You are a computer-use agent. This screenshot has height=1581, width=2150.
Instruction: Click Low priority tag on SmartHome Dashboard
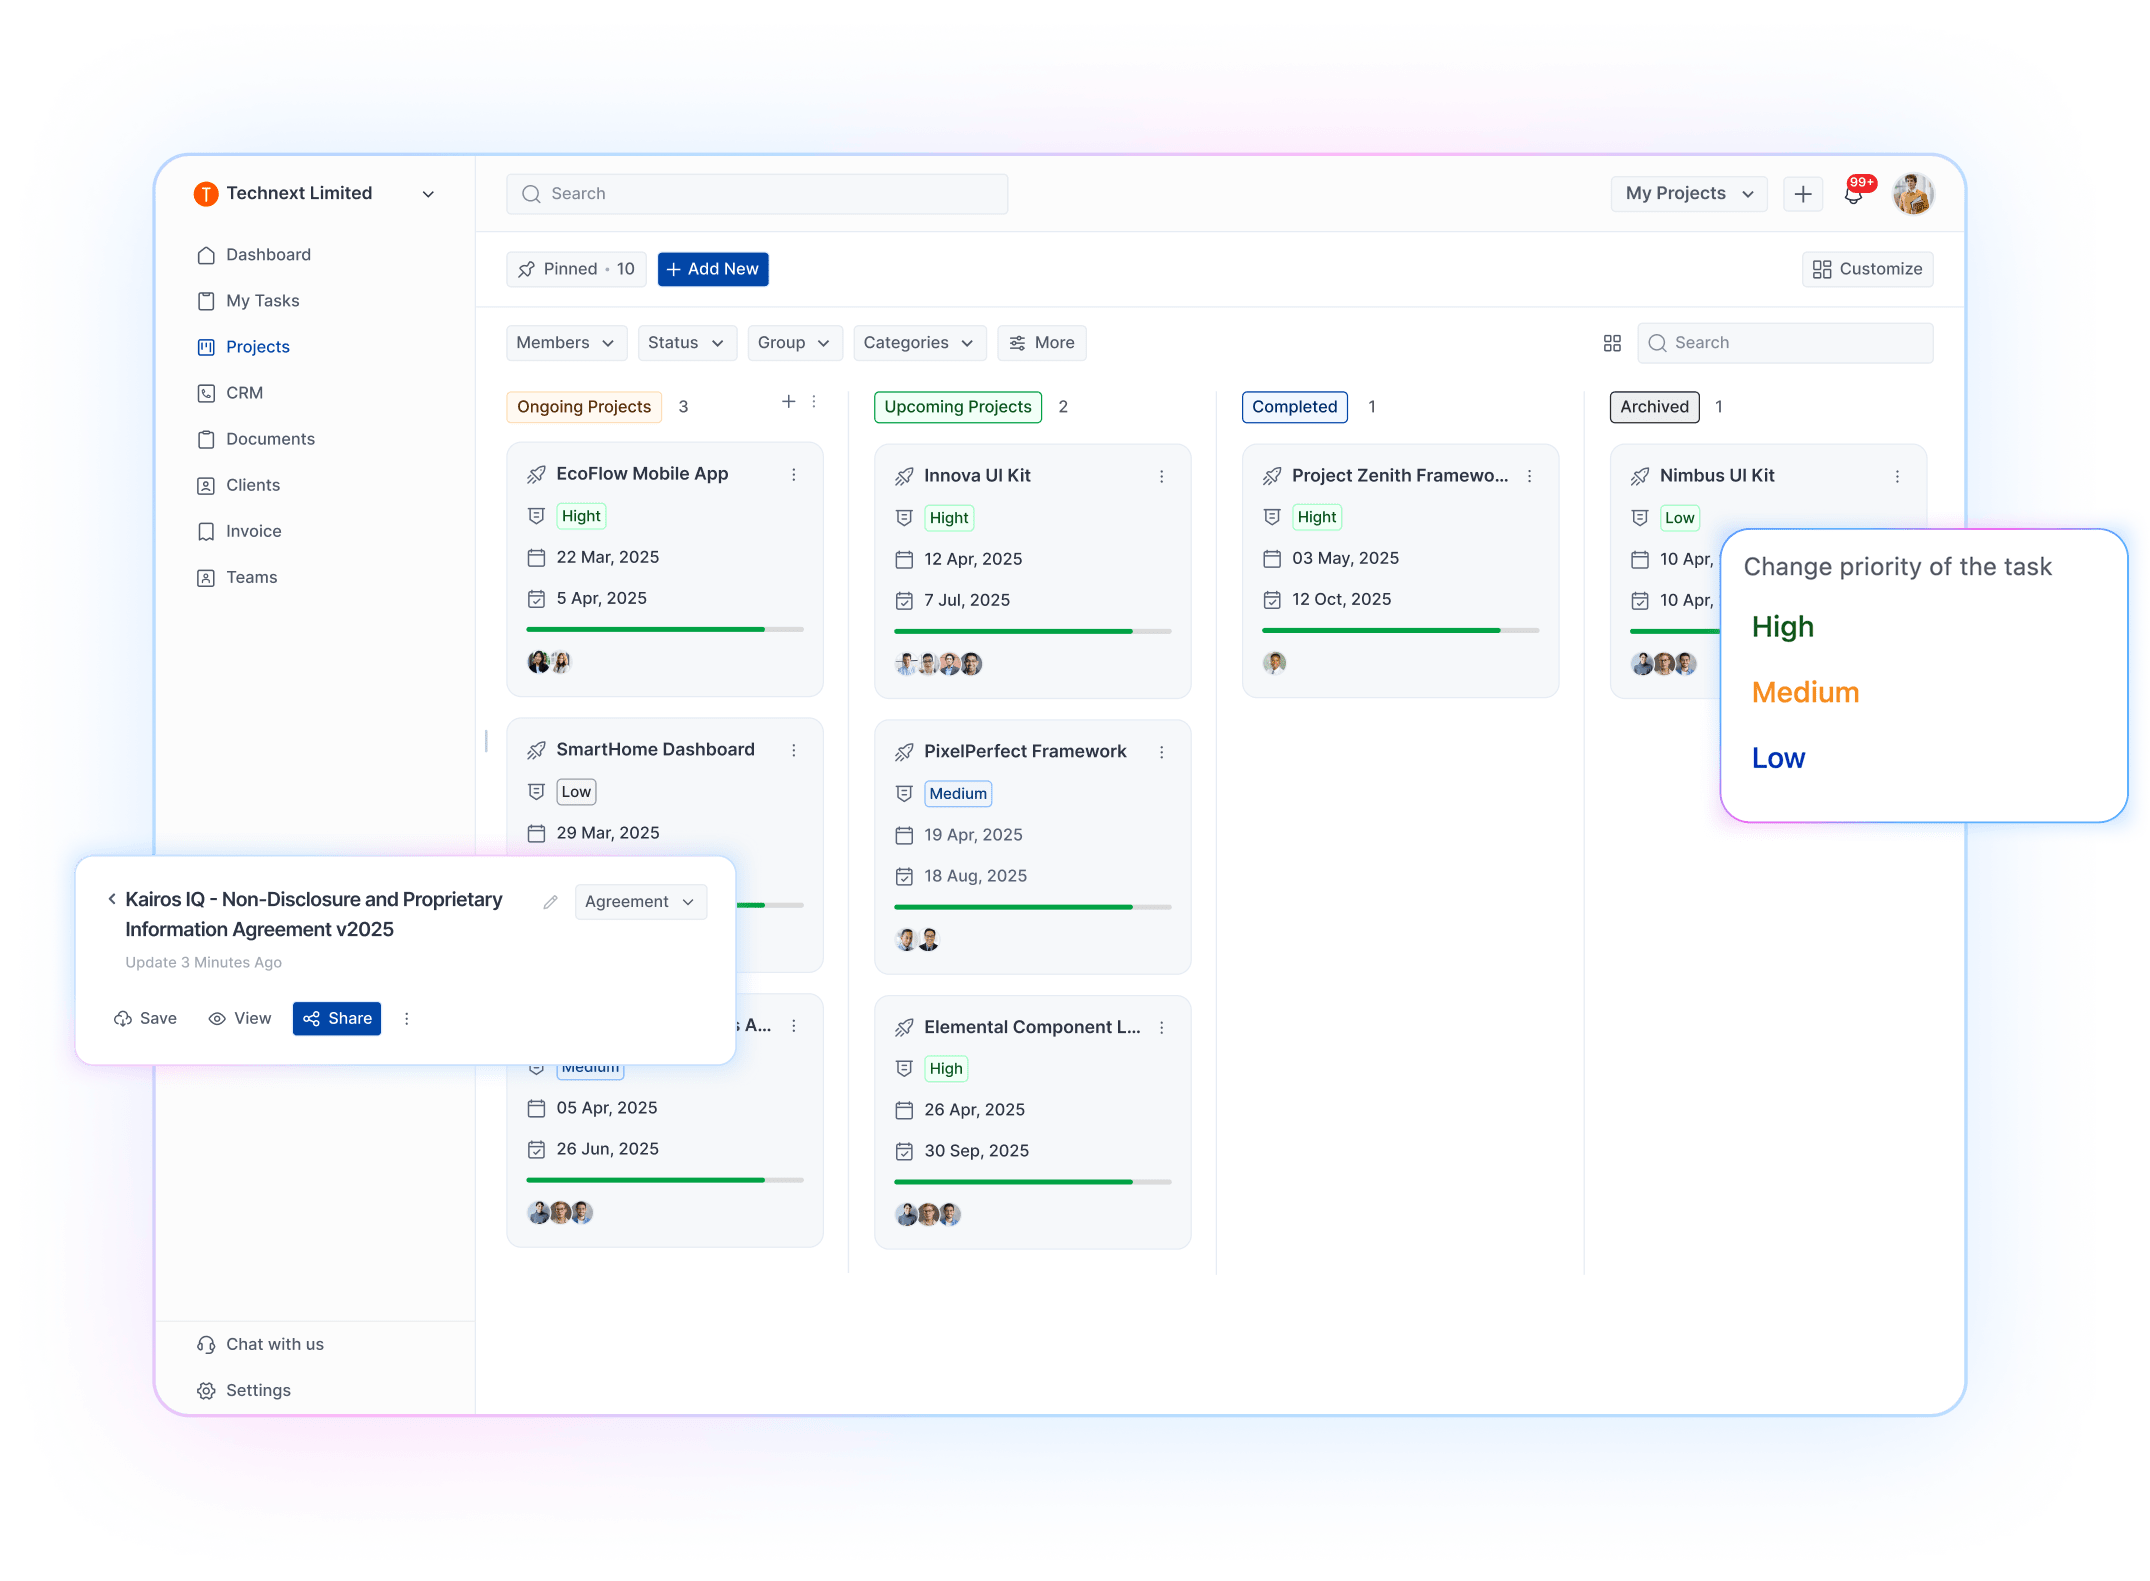tap(576, 792)
